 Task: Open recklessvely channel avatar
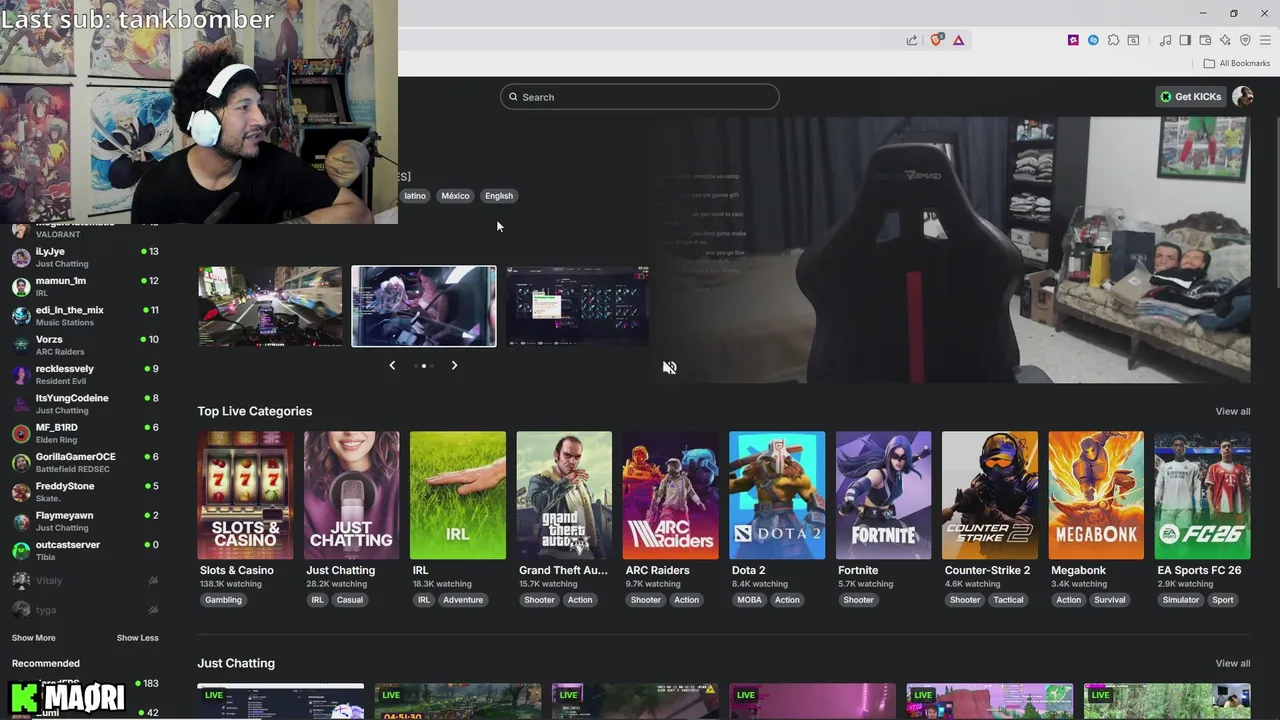point(21,375)
